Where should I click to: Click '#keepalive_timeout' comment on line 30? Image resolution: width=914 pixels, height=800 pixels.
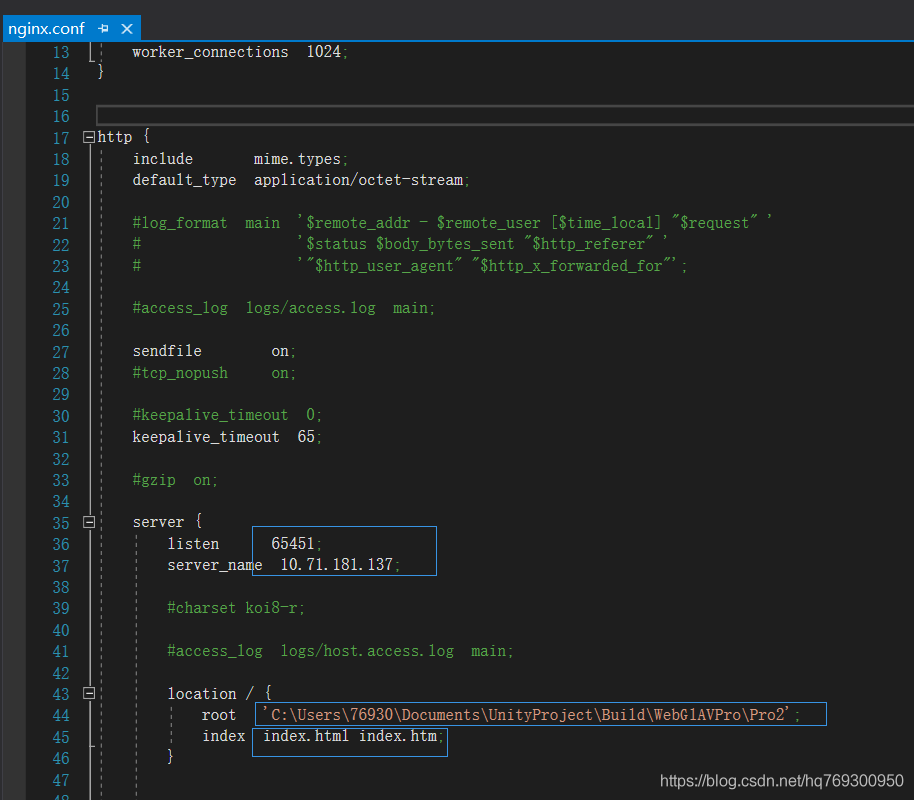[210, 415]
